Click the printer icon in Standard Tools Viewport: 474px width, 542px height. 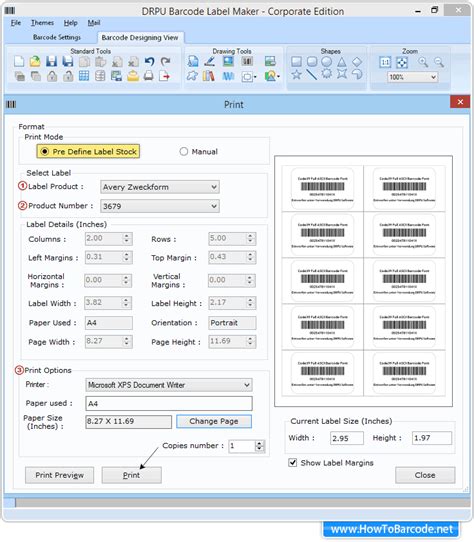click(149, 76)
